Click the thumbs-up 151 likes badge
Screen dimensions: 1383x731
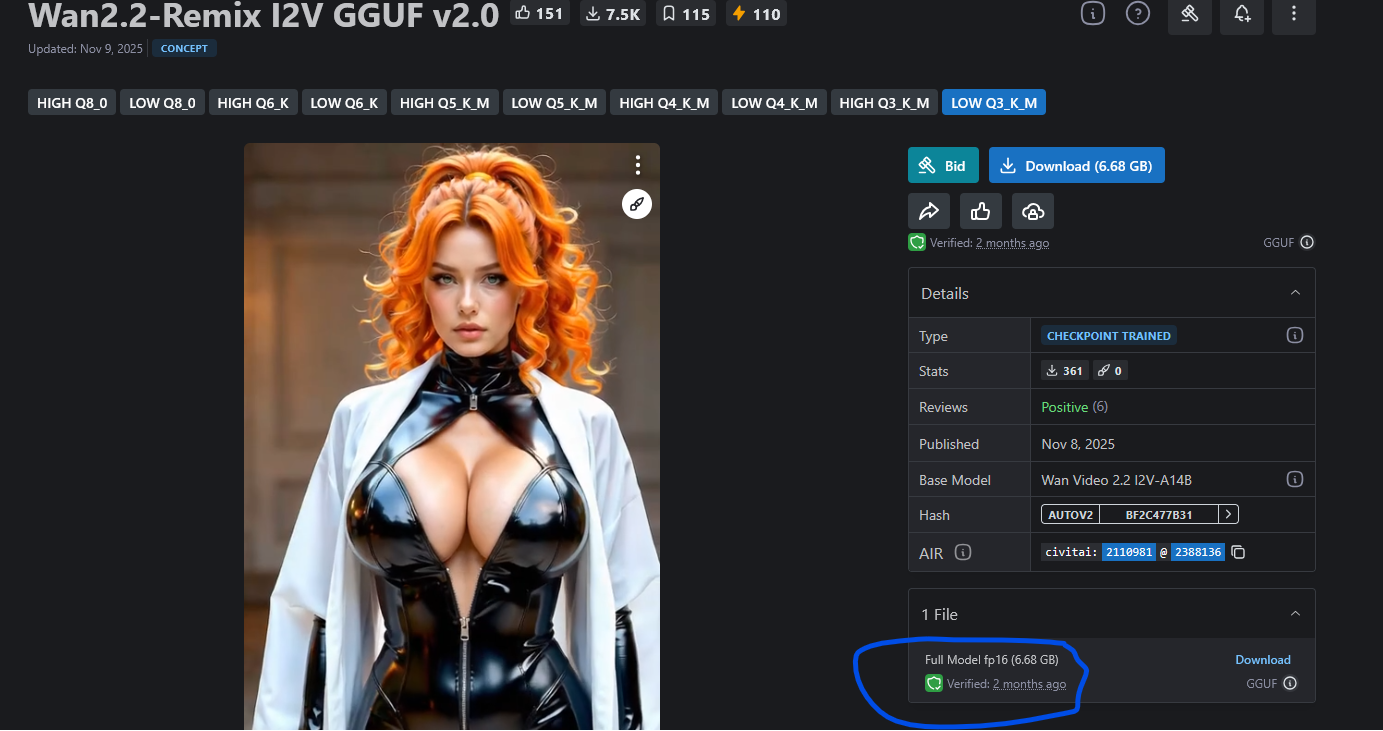539,14
